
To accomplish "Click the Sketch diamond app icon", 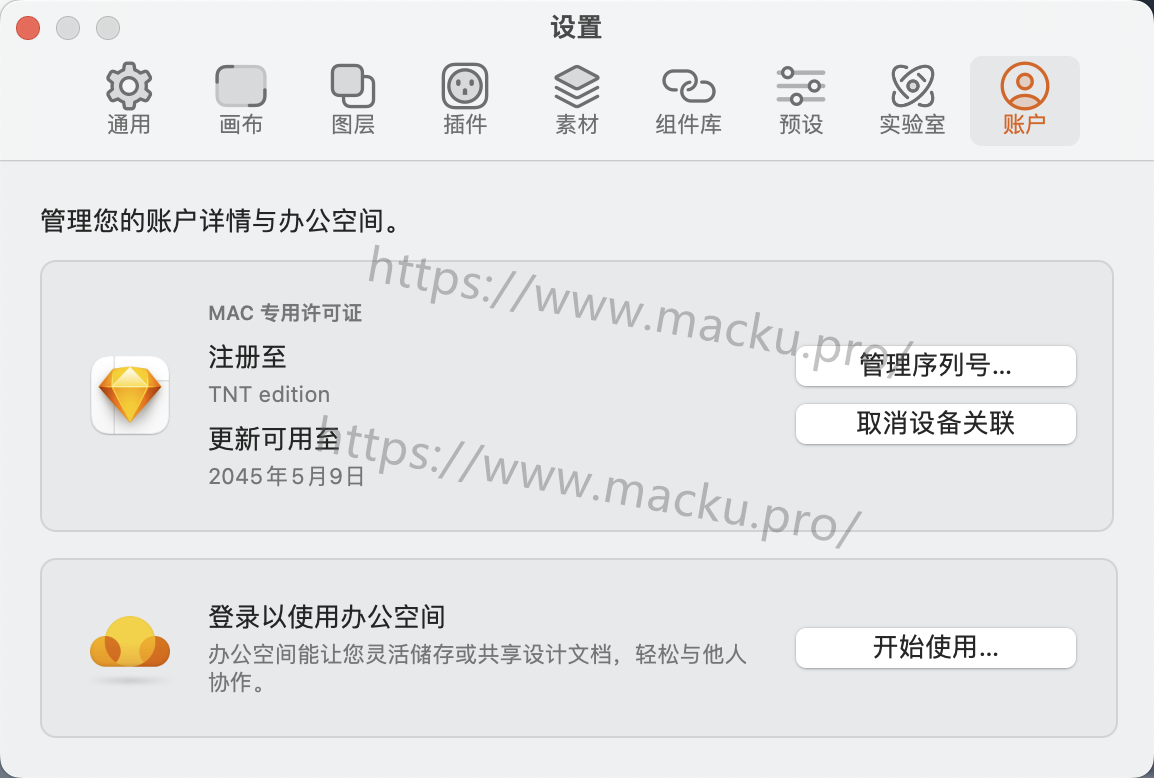I will 130,395.
